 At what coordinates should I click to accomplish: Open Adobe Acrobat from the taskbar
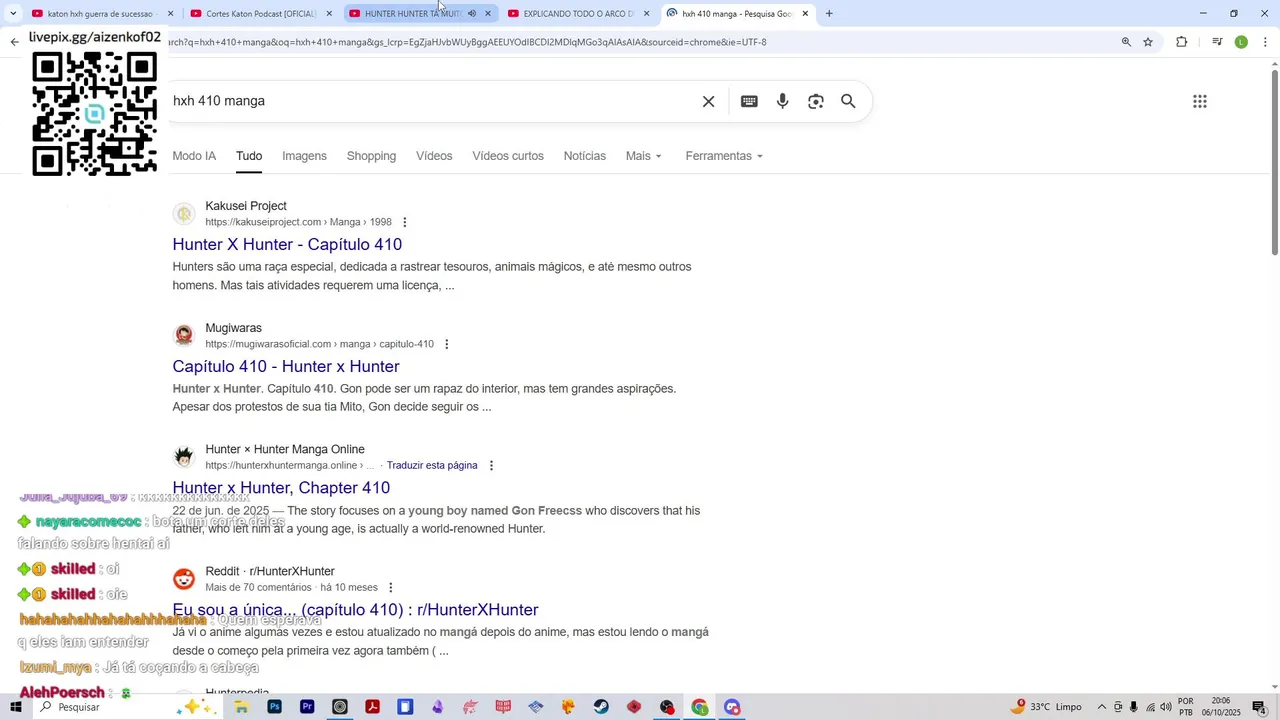(x=372, y=707)
